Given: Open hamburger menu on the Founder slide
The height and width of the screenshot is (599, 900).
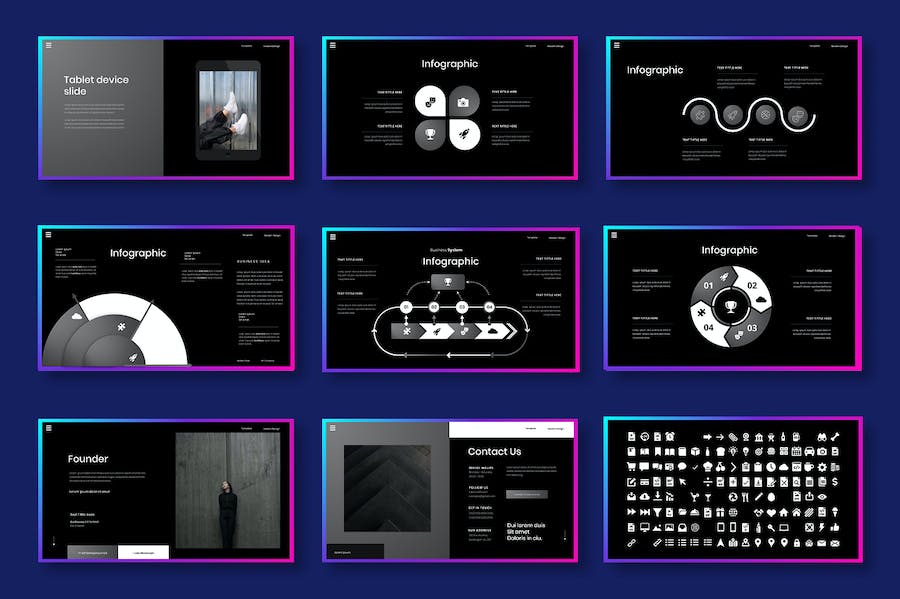Looking at the screenshot, I should 47,428.
